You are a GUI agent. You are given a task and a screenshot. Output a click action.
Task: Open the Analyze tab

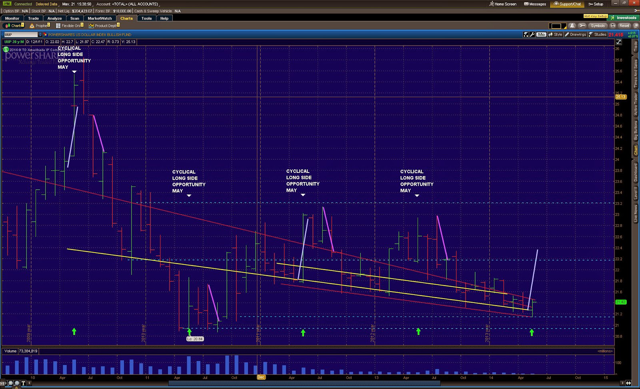tap(54, 18)
